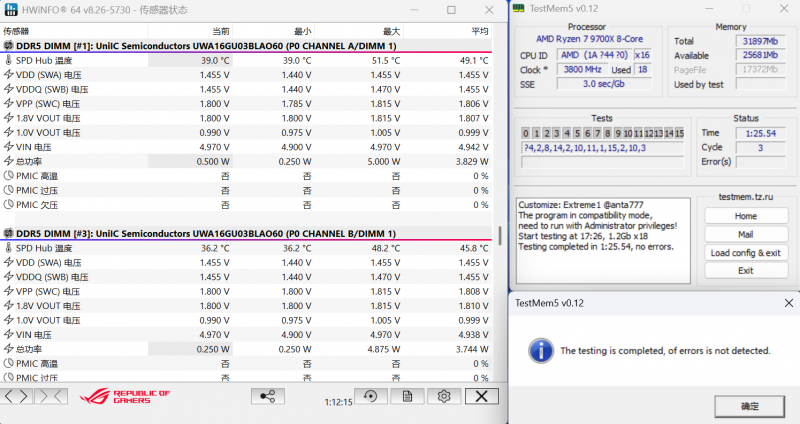The width and height of the screenshot is (800, 424).
Task: Open HWiNFO sensor settings gear
Action: 443,396
